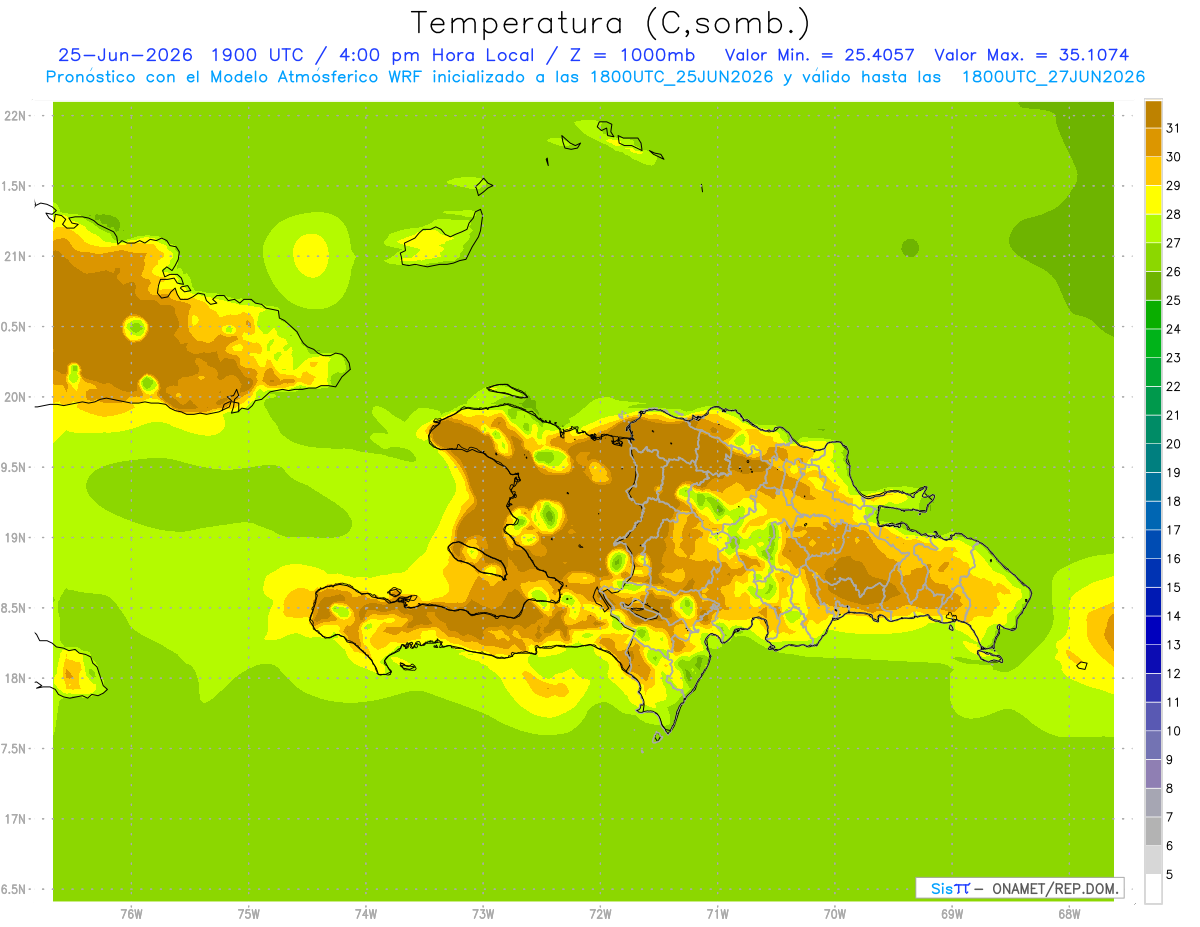Click the '73W' longitude label

(483, 914)
